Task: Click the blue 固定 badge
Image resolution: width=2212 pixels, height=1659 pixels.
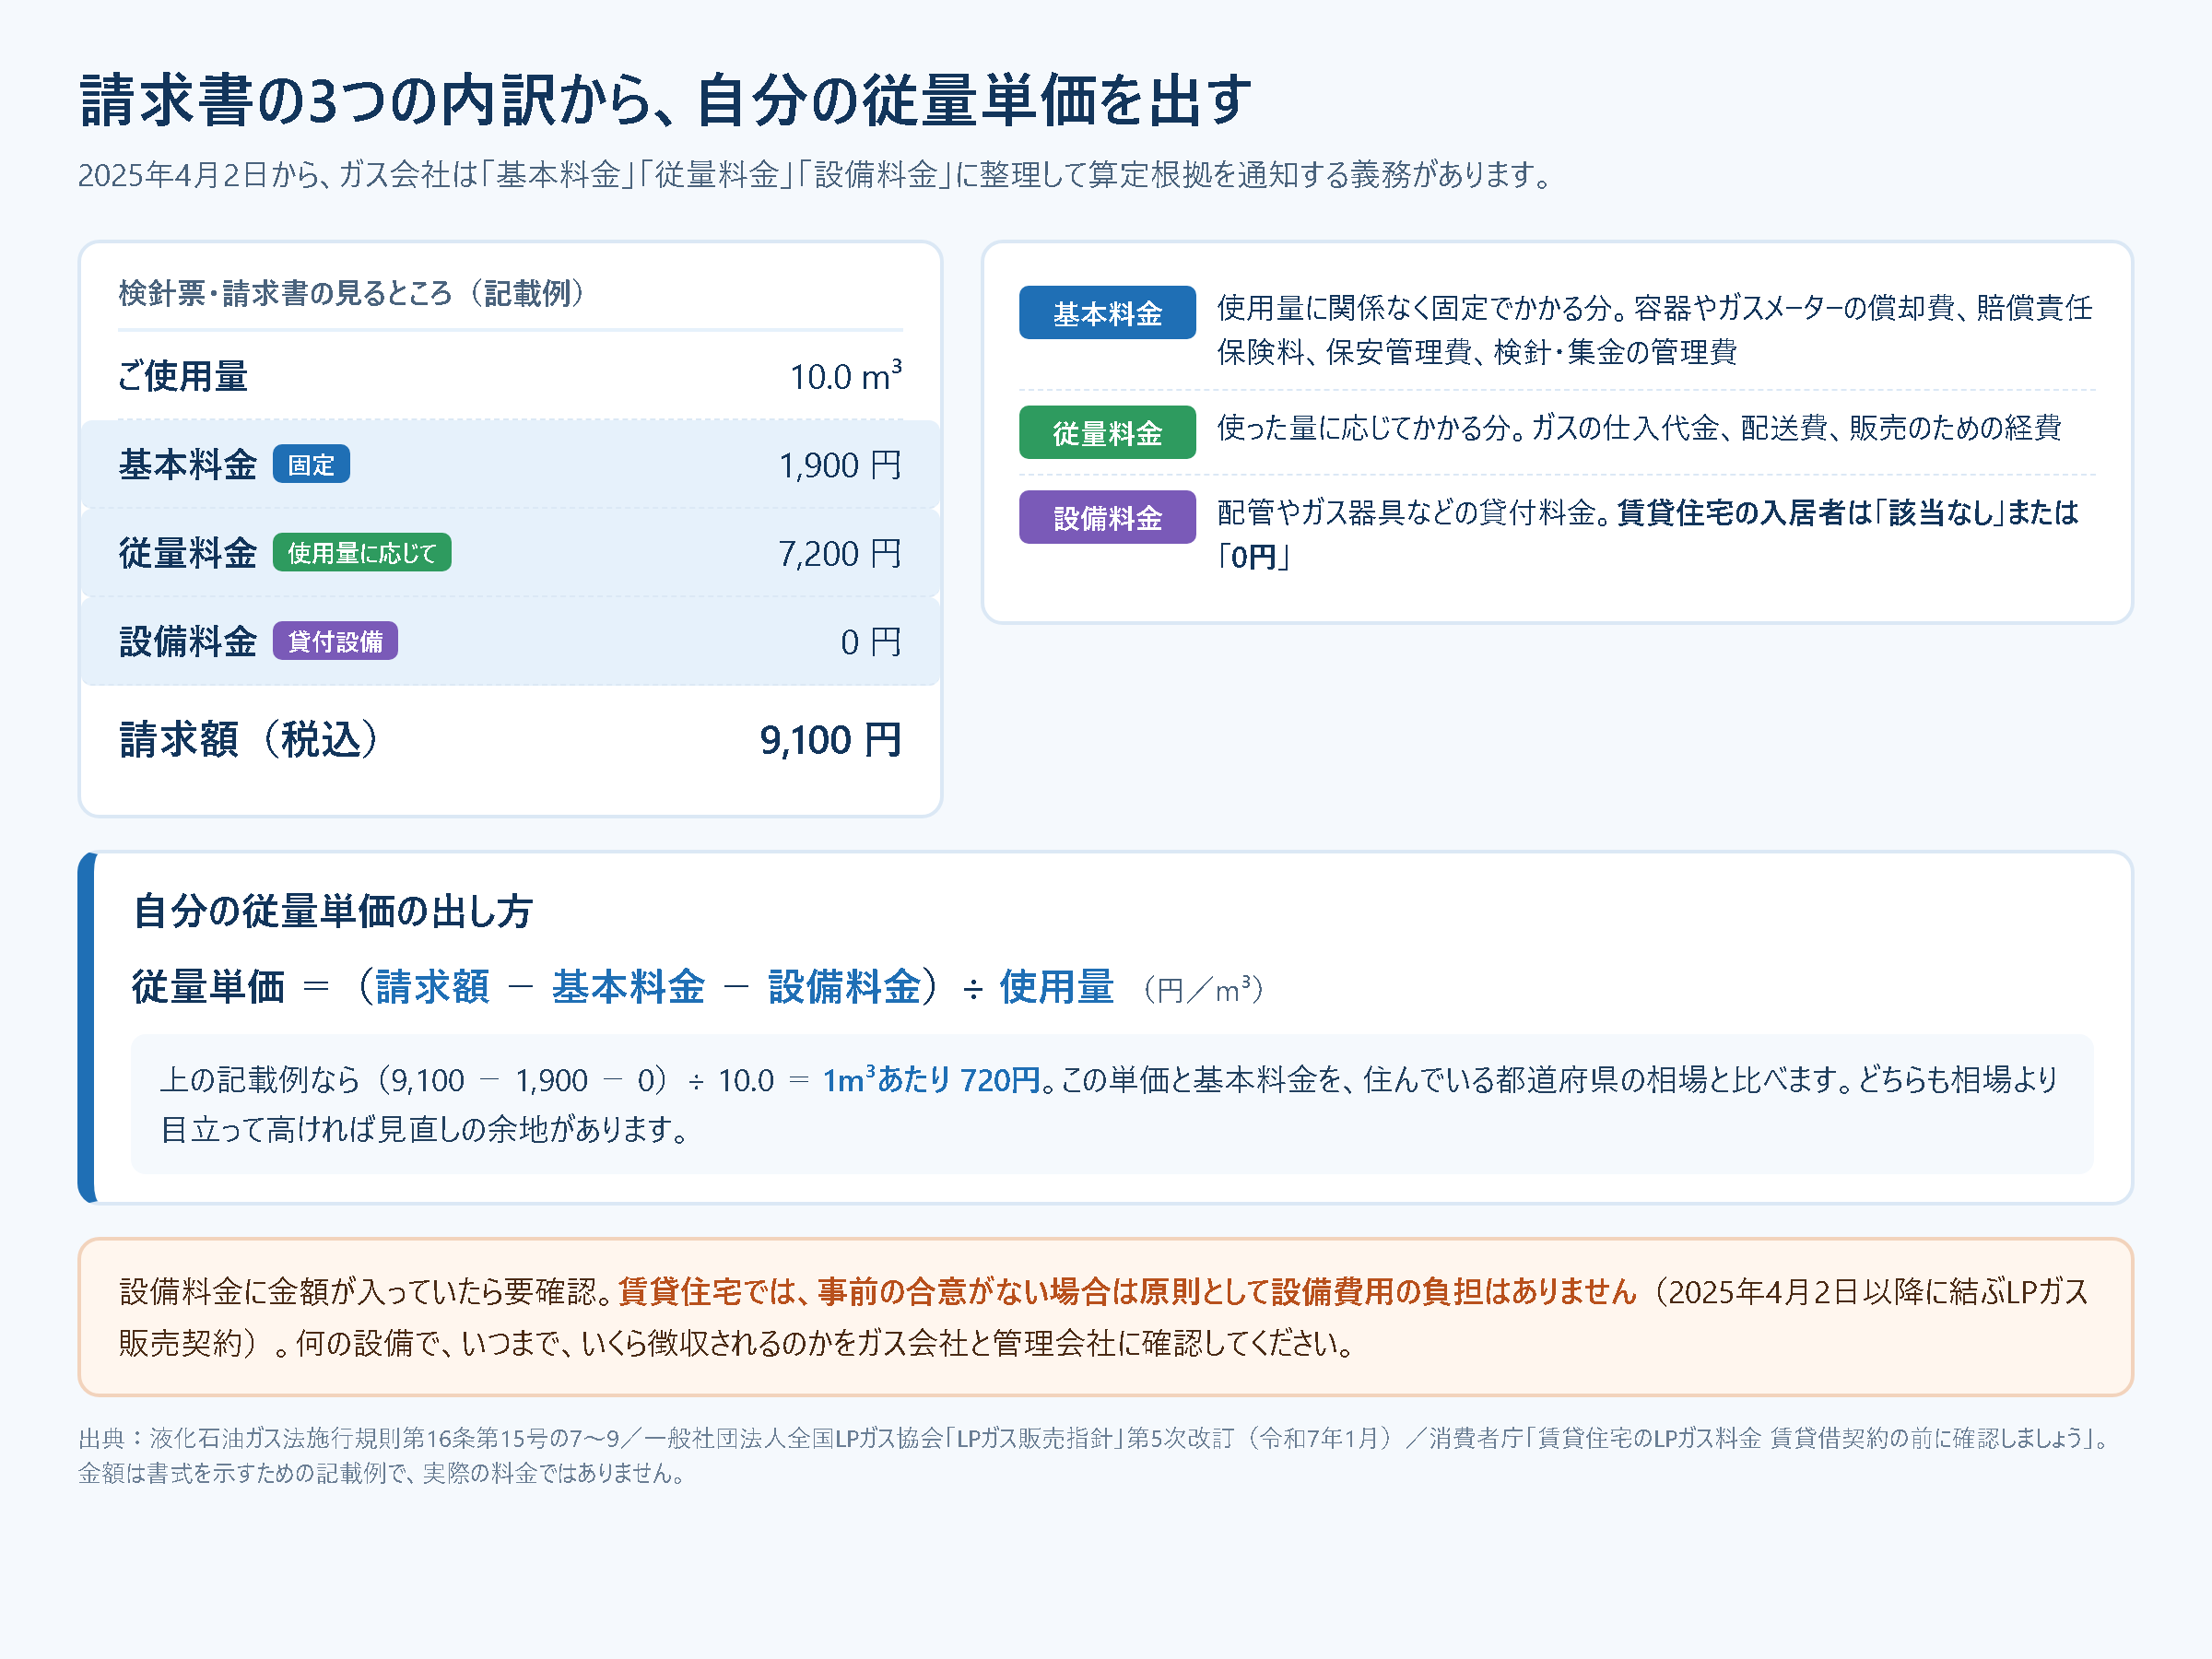Action: [x=311, y=464]
